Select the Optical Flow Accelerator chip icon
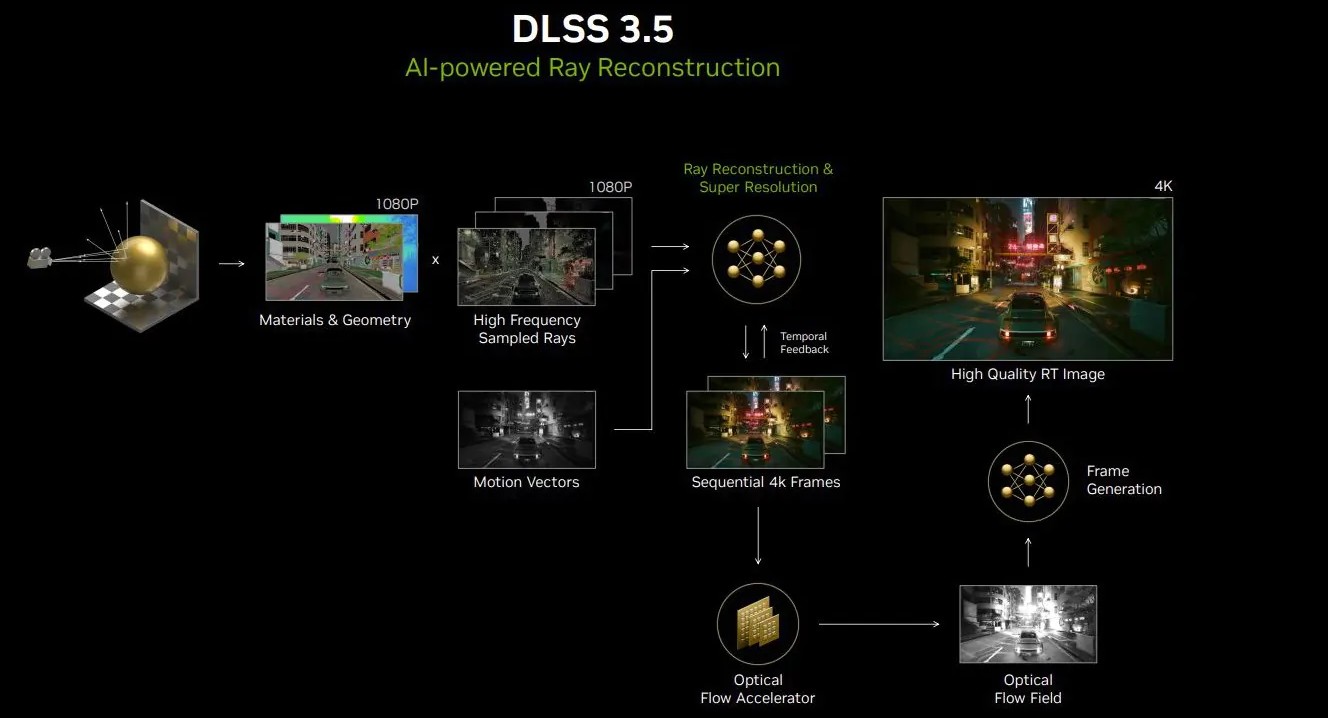The width and height of the screenshot is (1328, 718). tap(757, 624)
